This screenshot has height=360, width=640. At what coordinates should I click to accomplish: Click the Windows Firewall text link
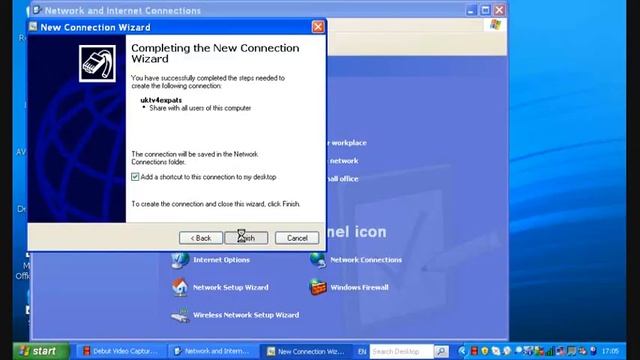pos(359,287)
